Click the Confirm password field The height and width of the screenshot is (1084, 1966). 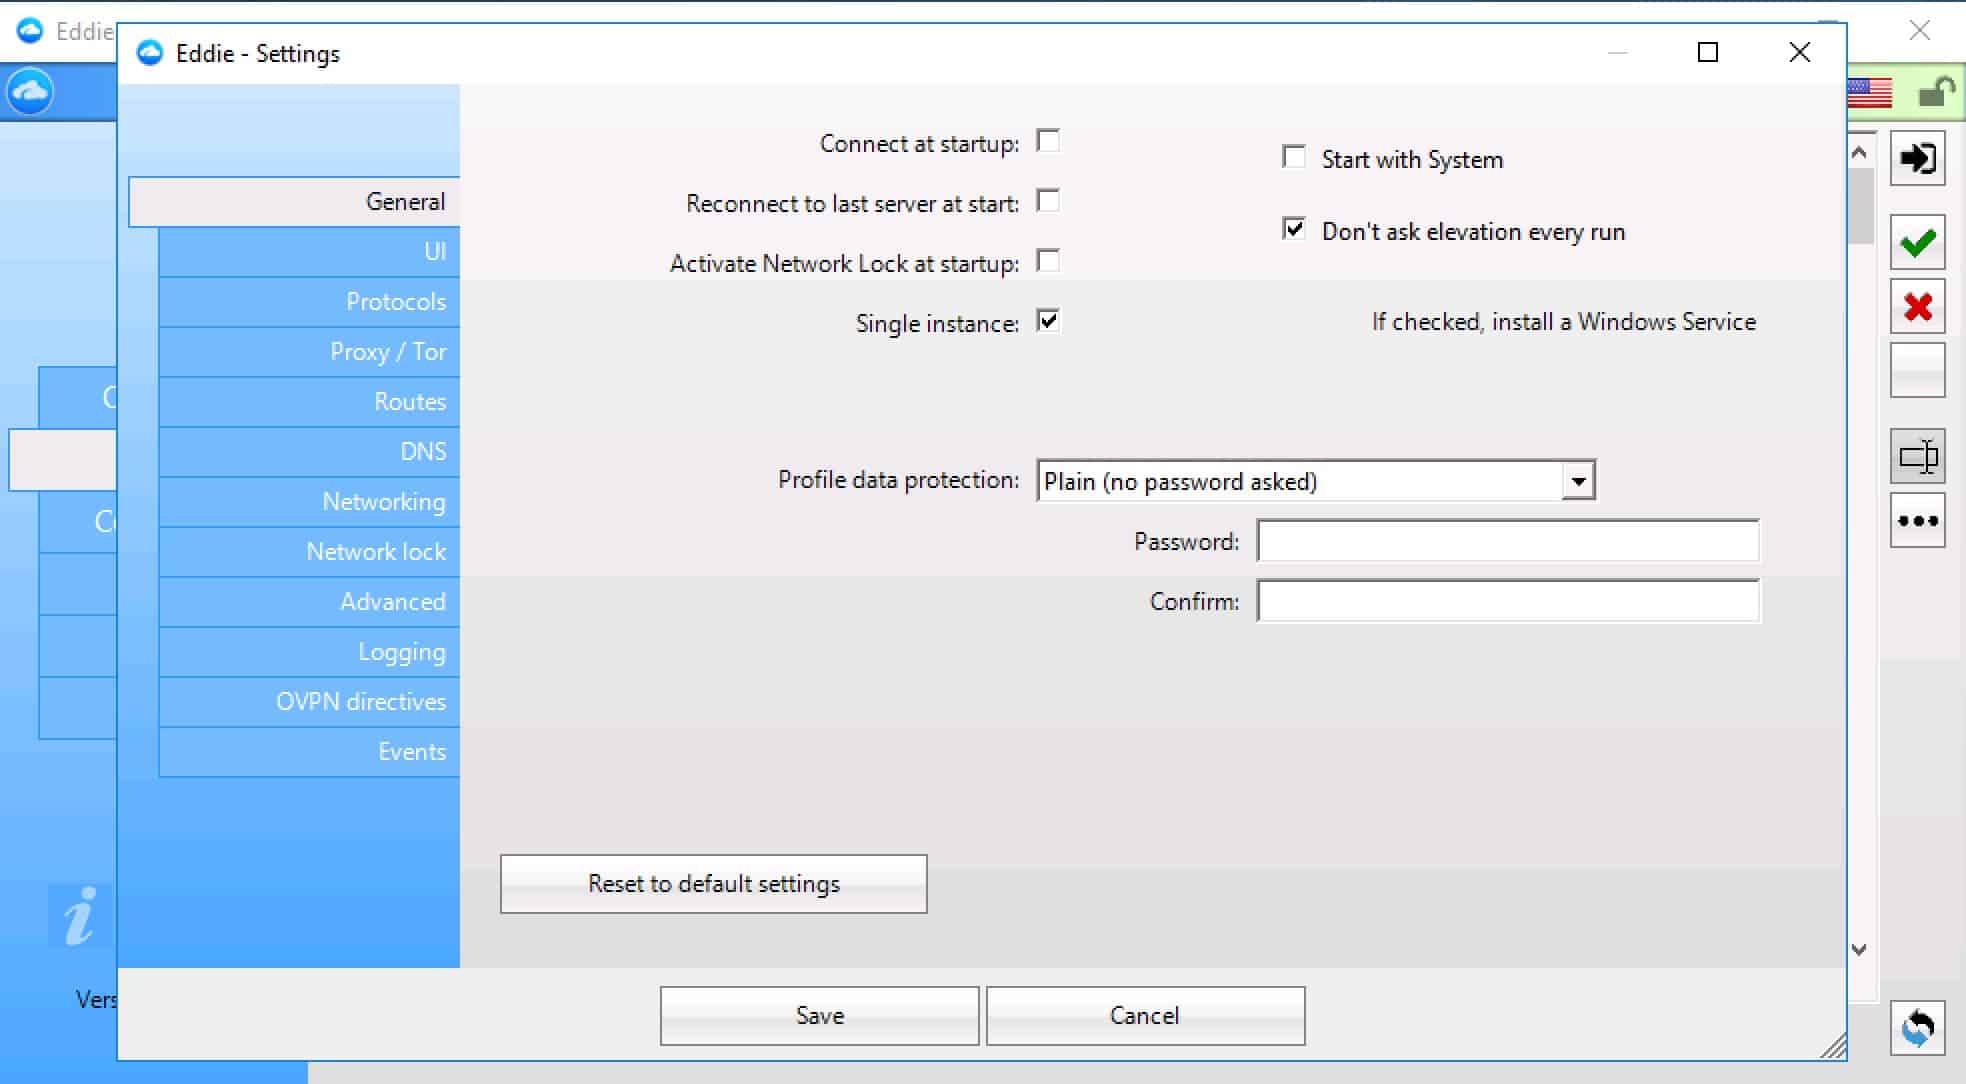pos(1508,601)
